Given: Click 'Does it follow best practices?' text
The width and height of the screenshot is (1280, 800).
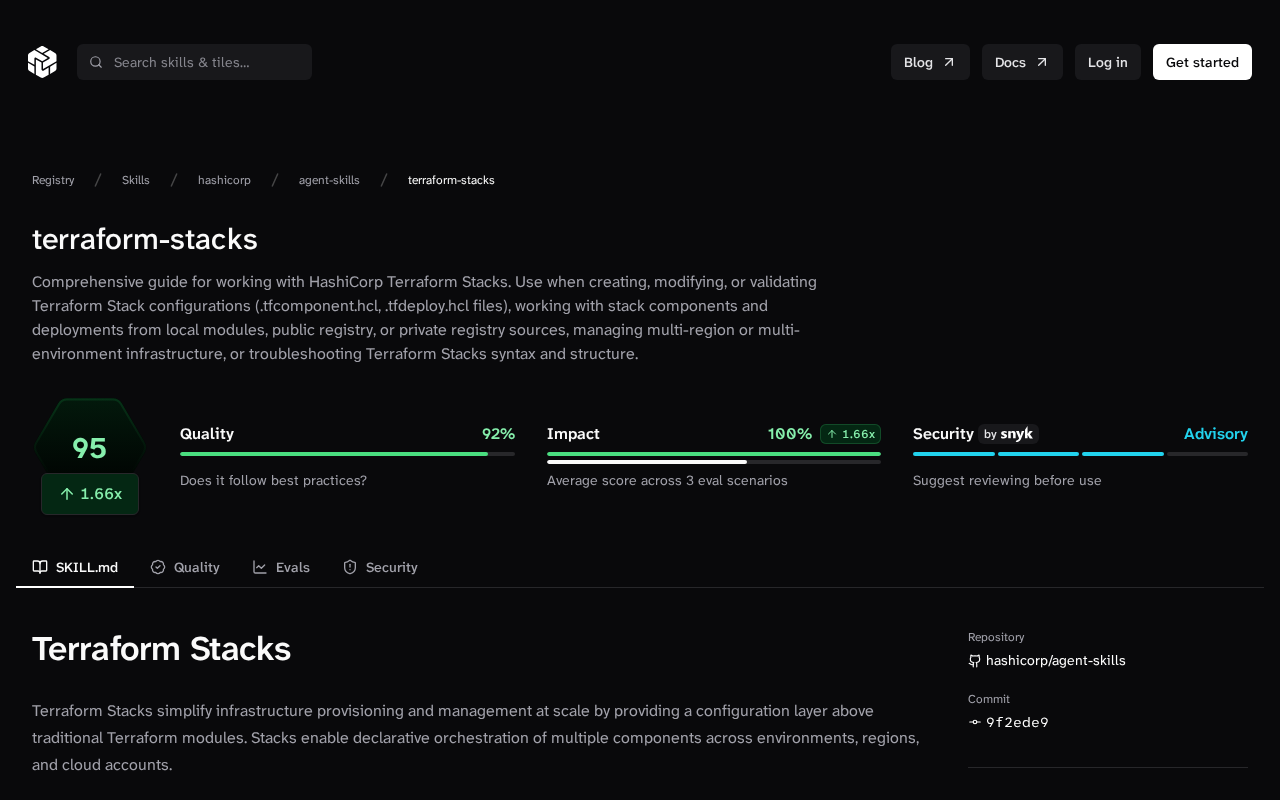Looking at the screenshot, I should coord(273,481).
